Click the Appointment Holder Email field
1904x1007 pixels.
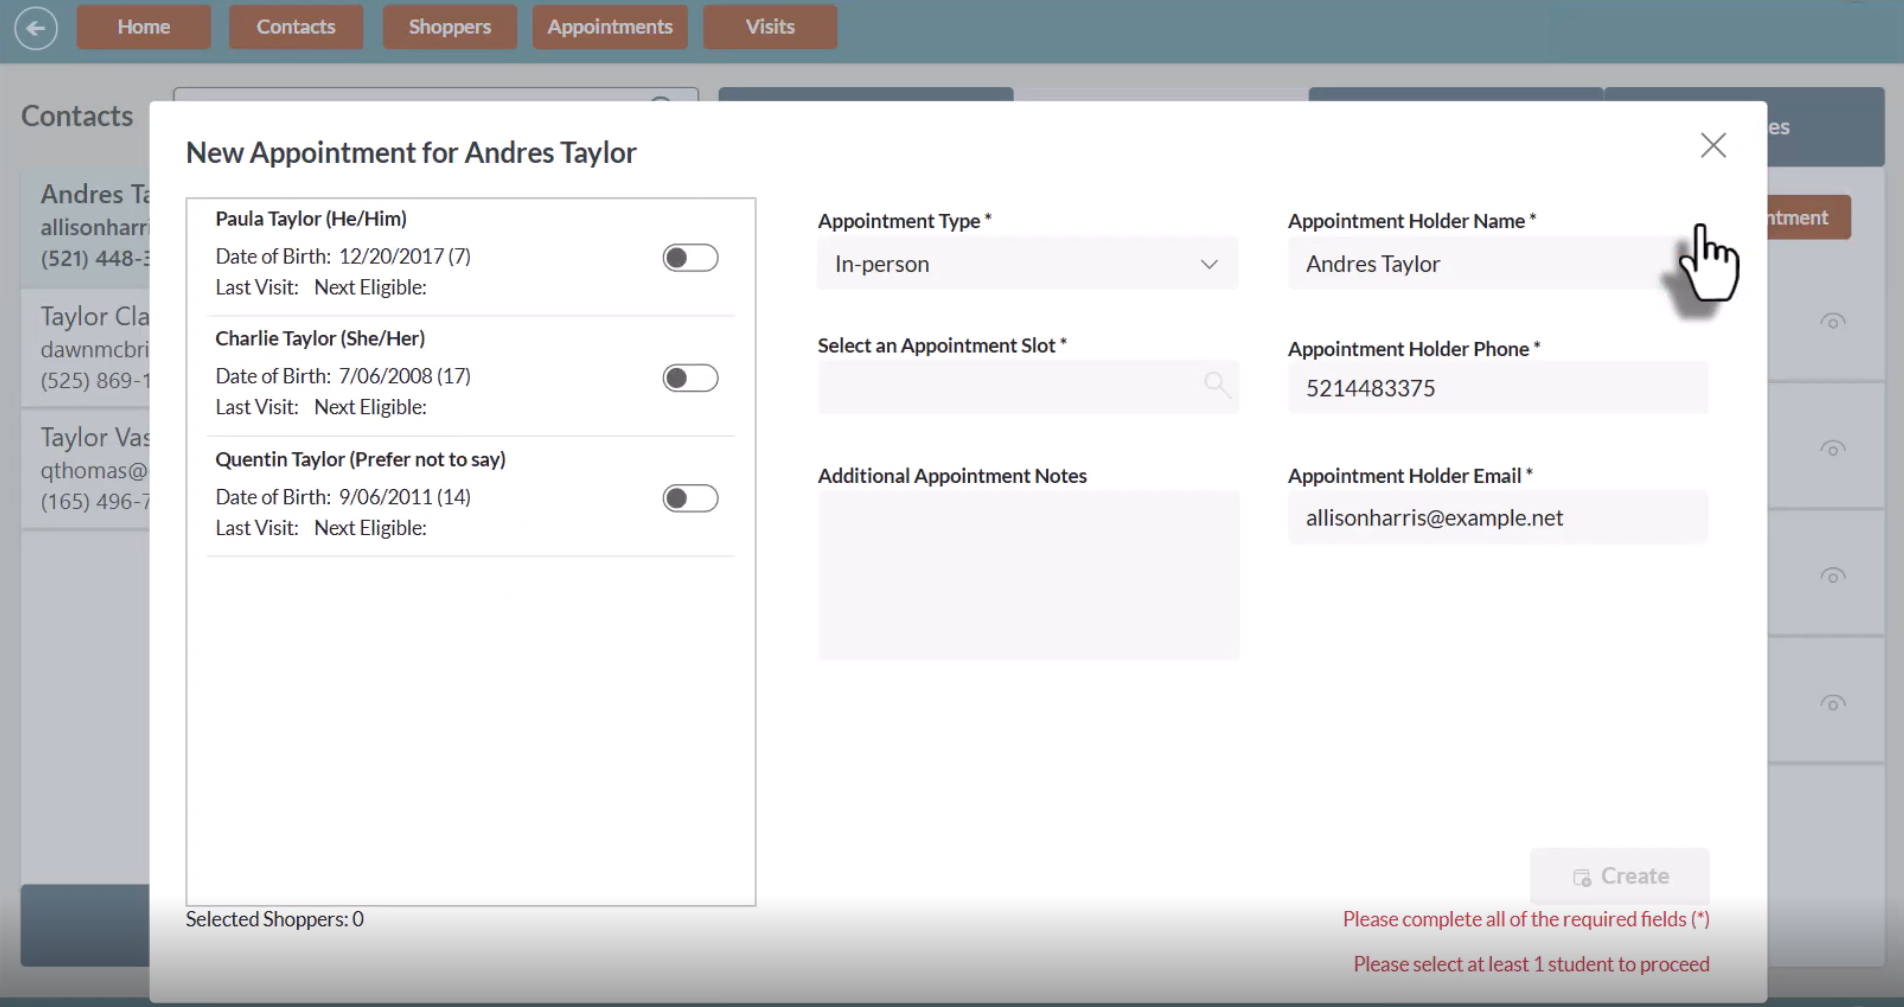[1497, 517]
